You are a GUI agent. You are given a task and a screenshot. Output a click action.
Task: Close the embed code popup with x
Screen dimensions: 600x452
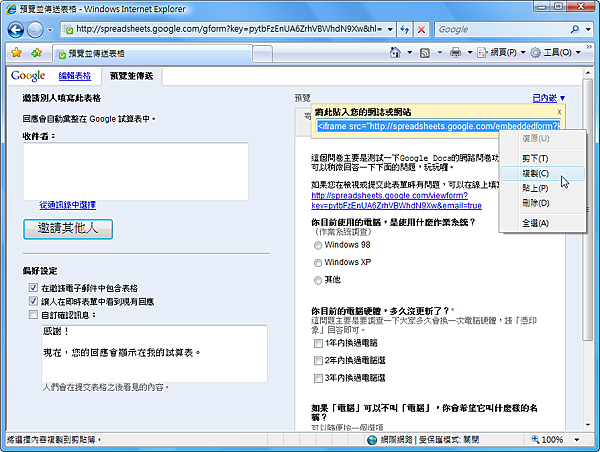coord(559,112)
